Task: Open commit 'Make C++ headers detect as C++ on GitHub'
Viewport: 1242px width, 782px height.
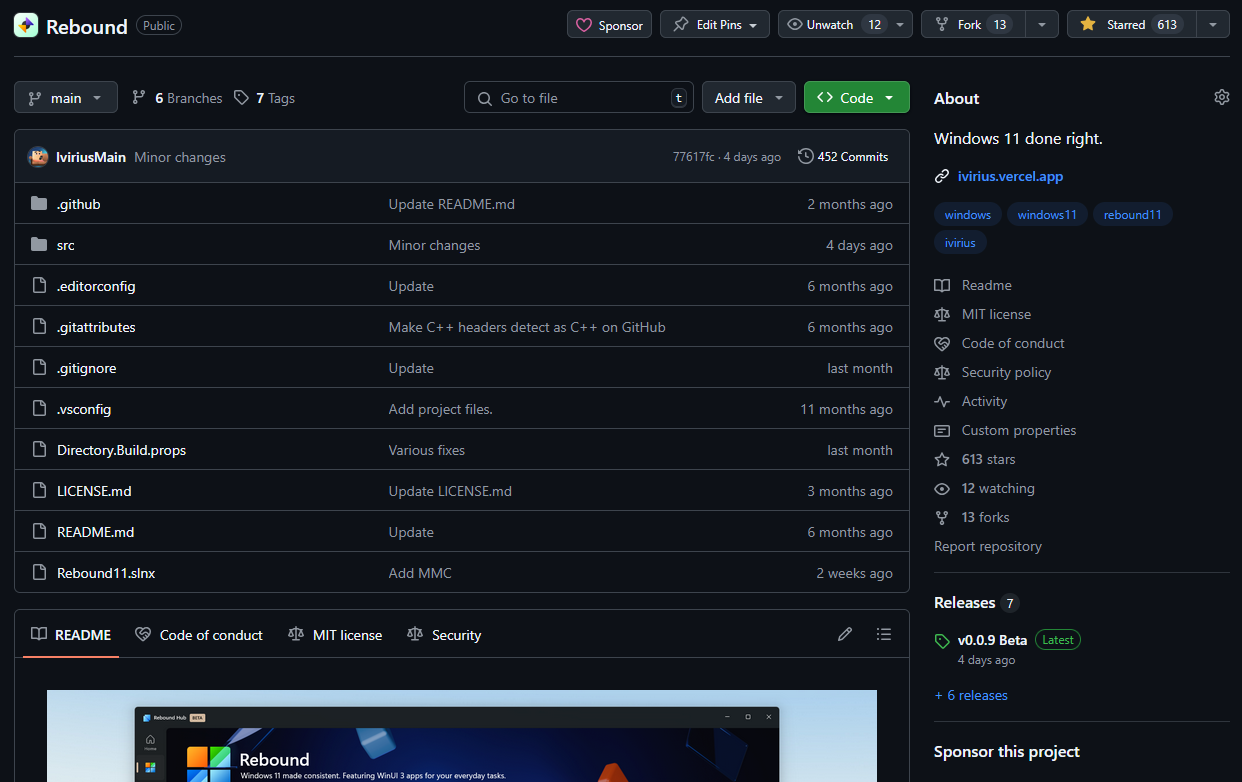Action: pos(527,327)
